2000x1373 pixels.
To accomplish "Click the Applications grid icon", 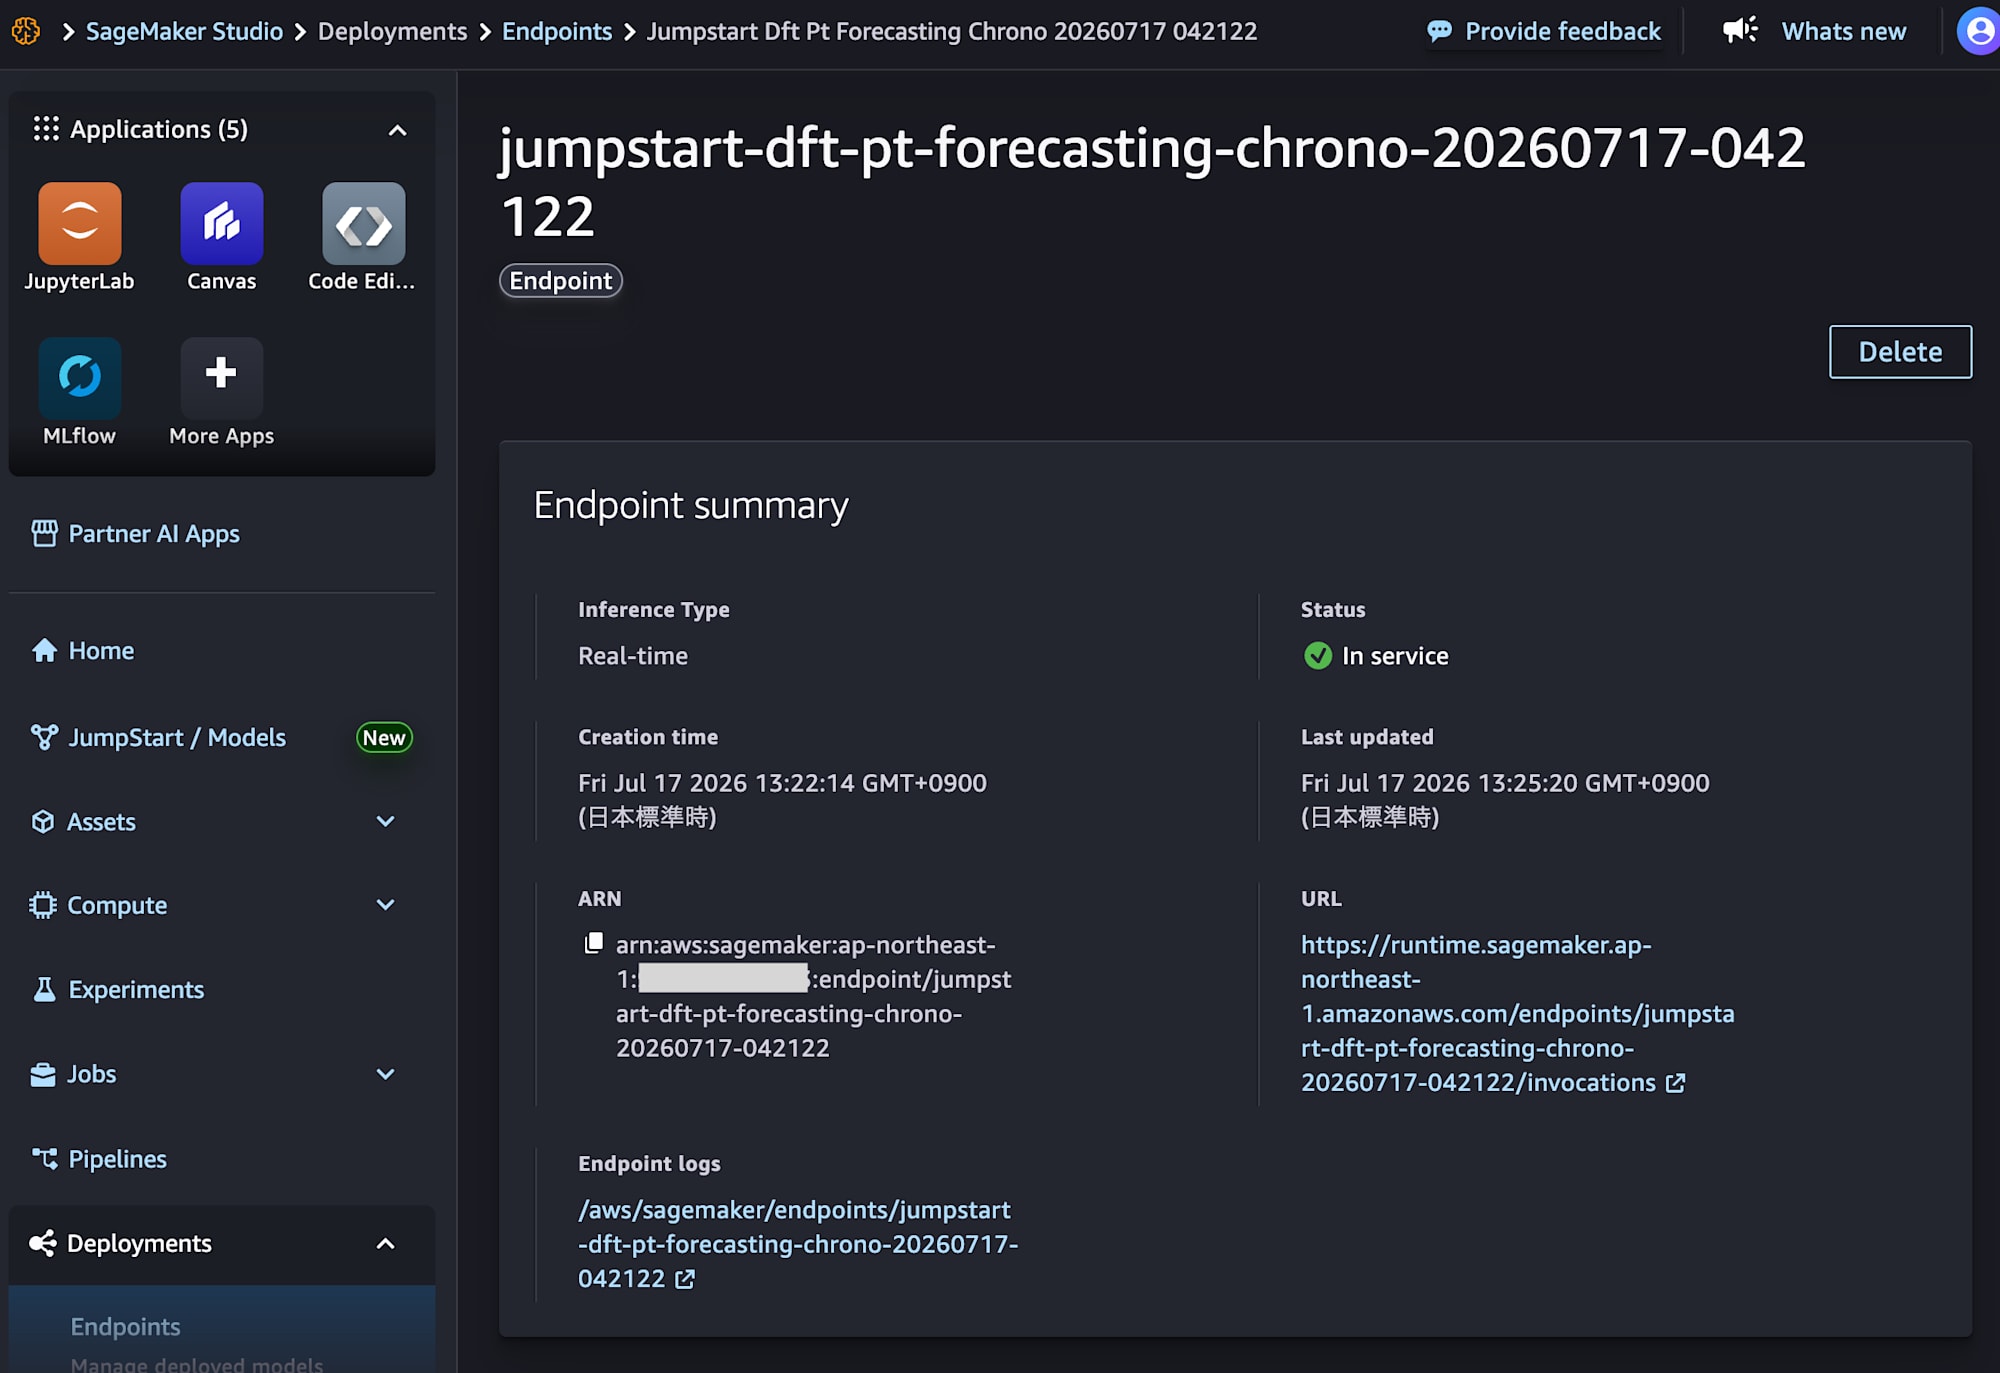I will pos(46,129).
